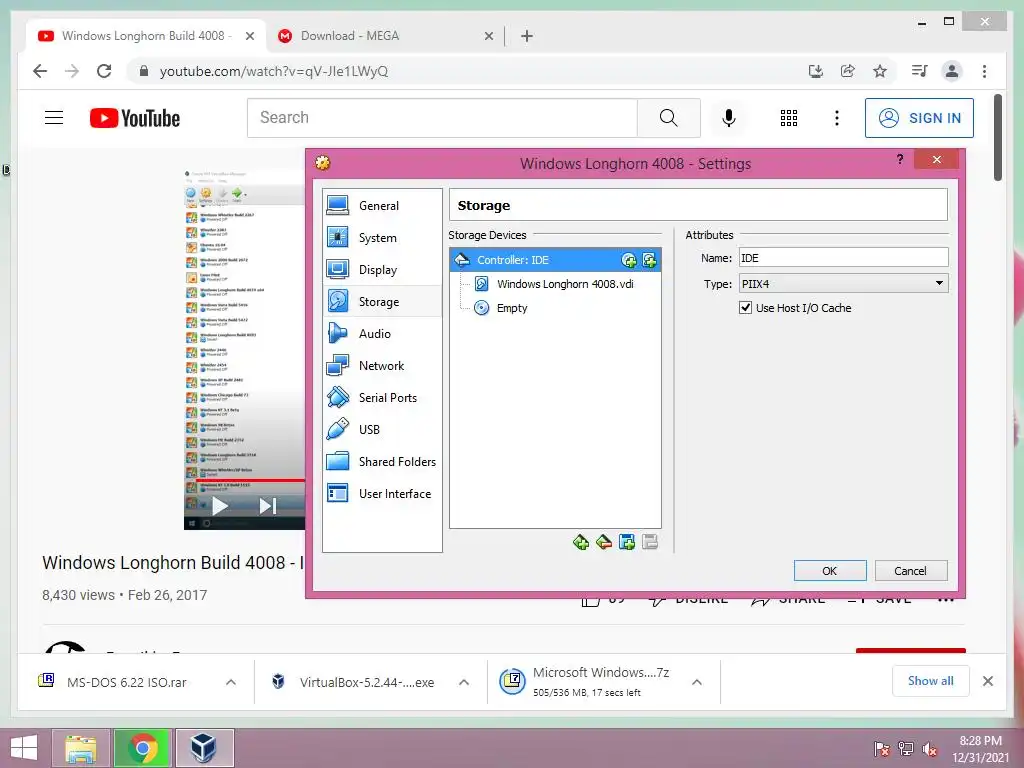Image resolution: width=1024 pixels, height=768 pixels.
Task: Expand Microsoft Windows 7z download options
Action: pyautogui.click(x=697, y=682)
